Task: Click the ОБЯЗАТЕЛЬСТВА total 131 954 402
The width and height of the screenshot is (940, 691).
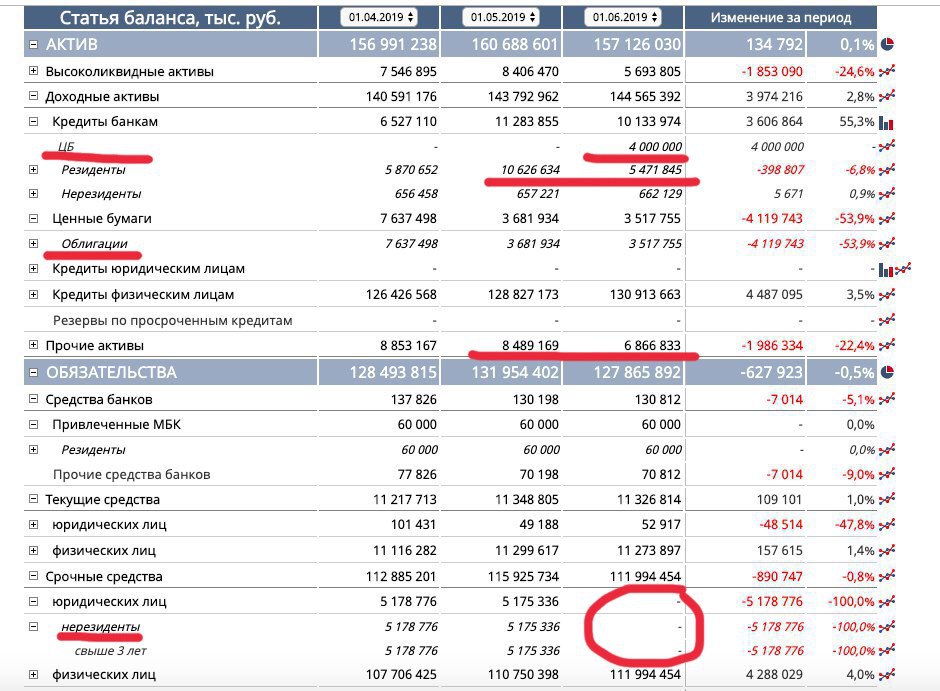Action: (x=514, y=372)
